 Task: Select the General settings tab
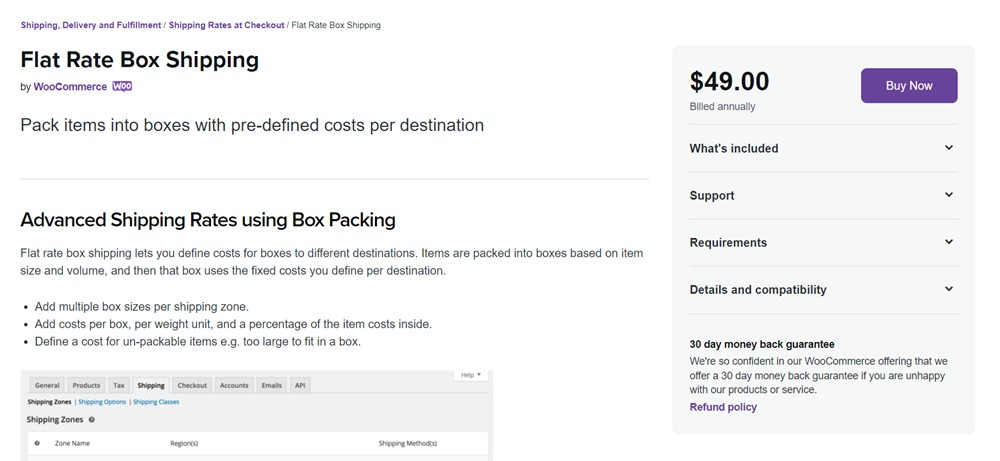coord(47,385)
